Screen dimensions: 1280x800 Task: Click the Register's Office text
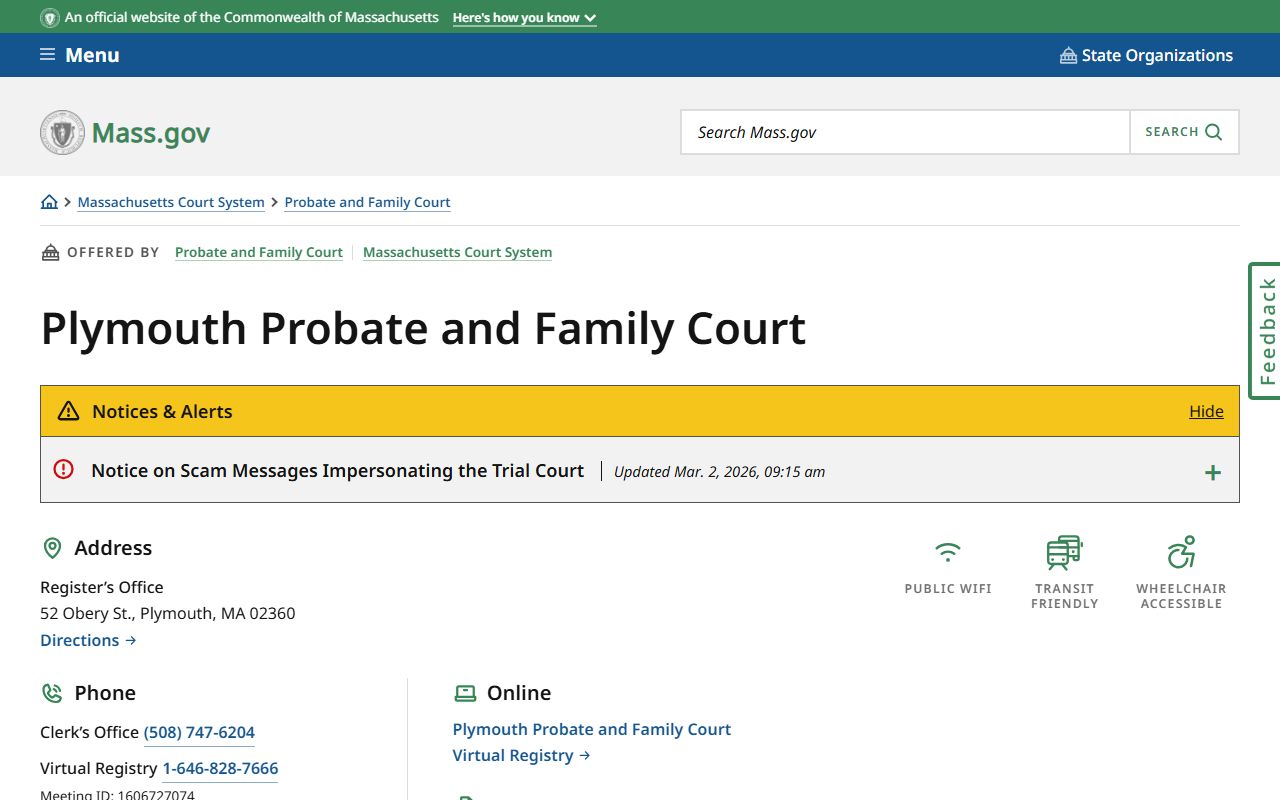point(102,587)
